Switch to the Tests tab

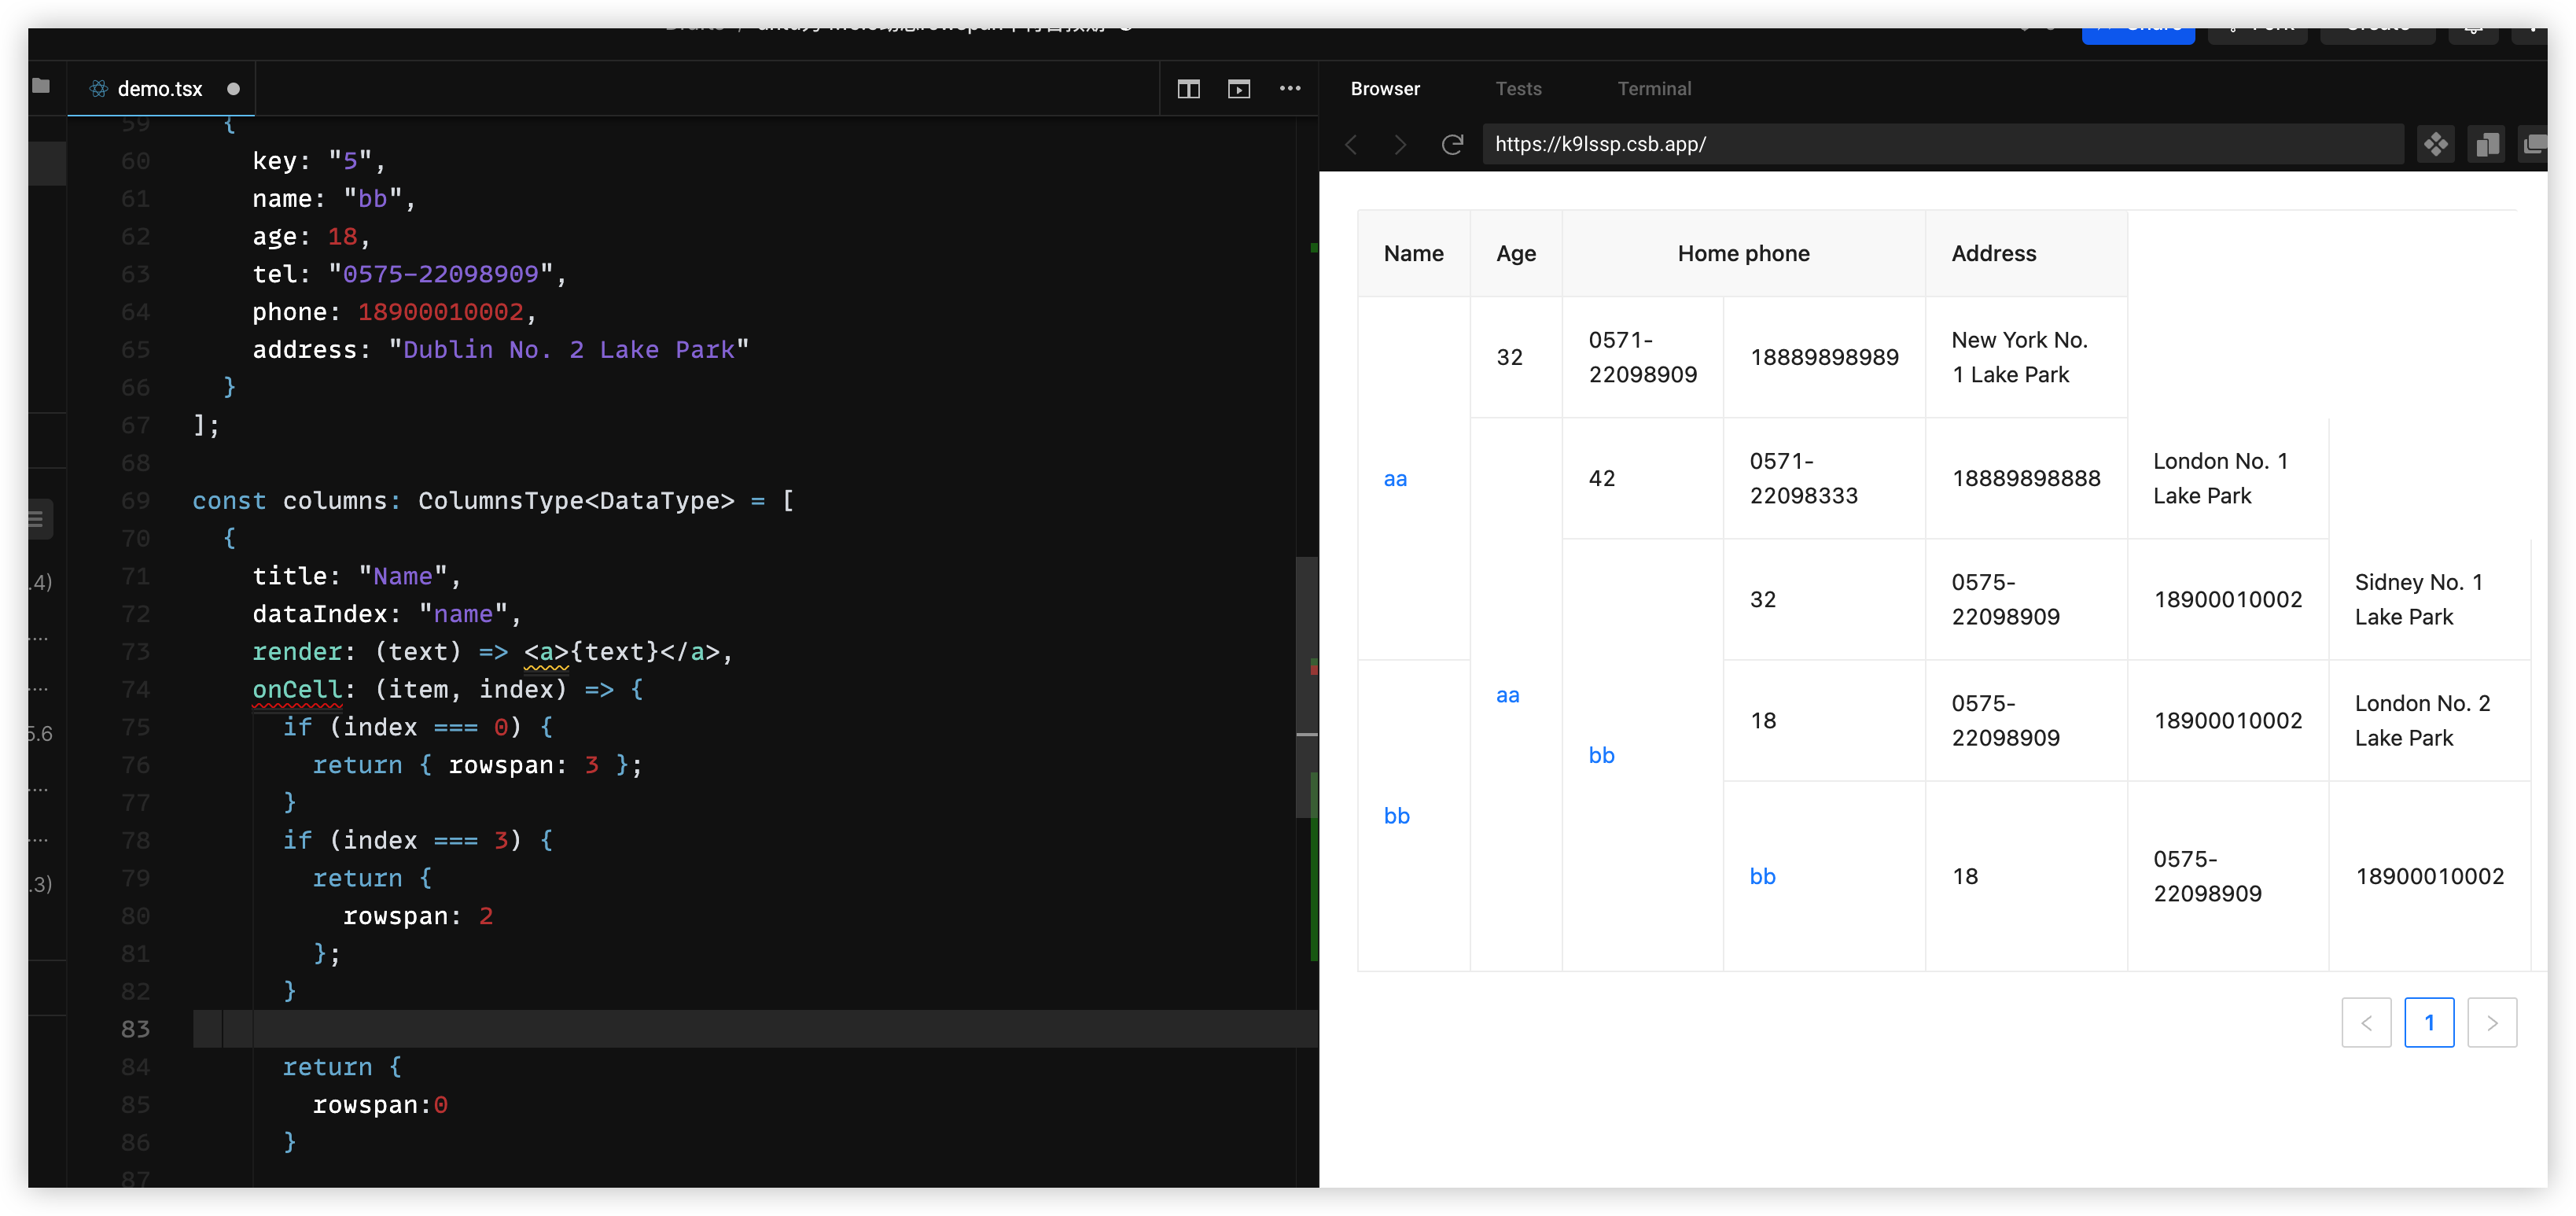tap(1518, 89)
